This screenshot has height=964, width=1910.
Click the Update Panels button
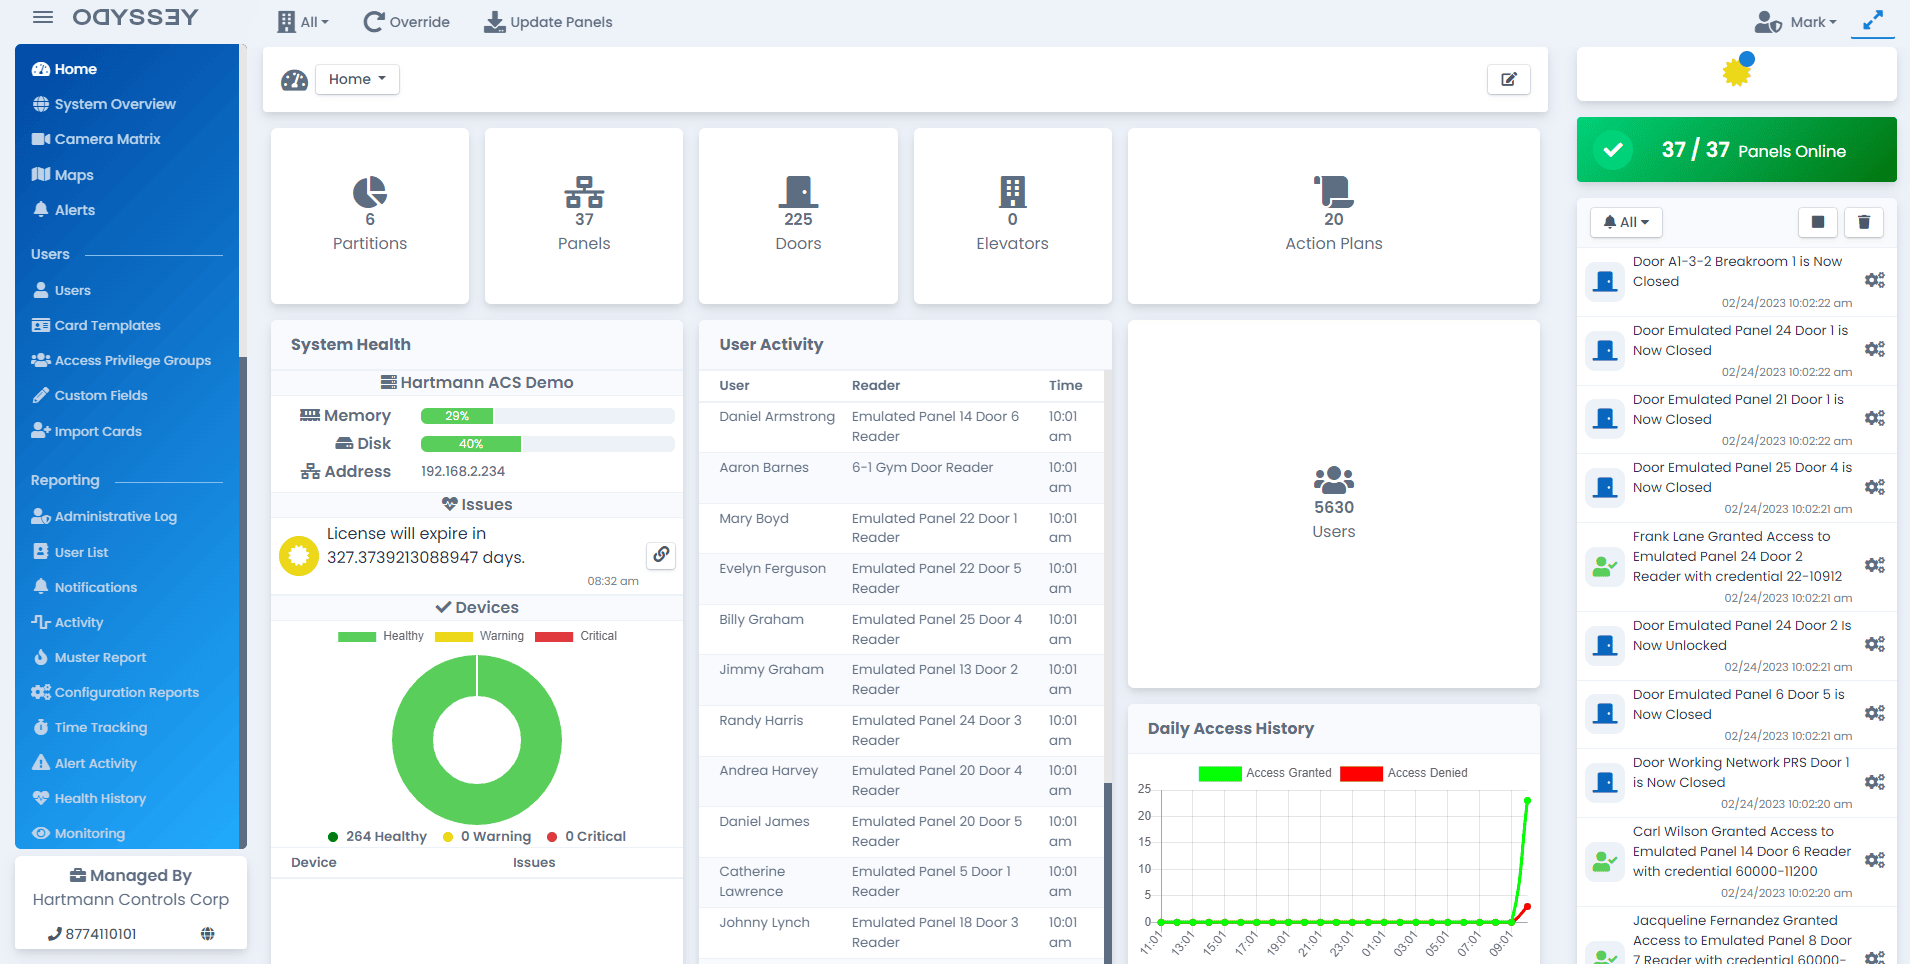(548, 22)
